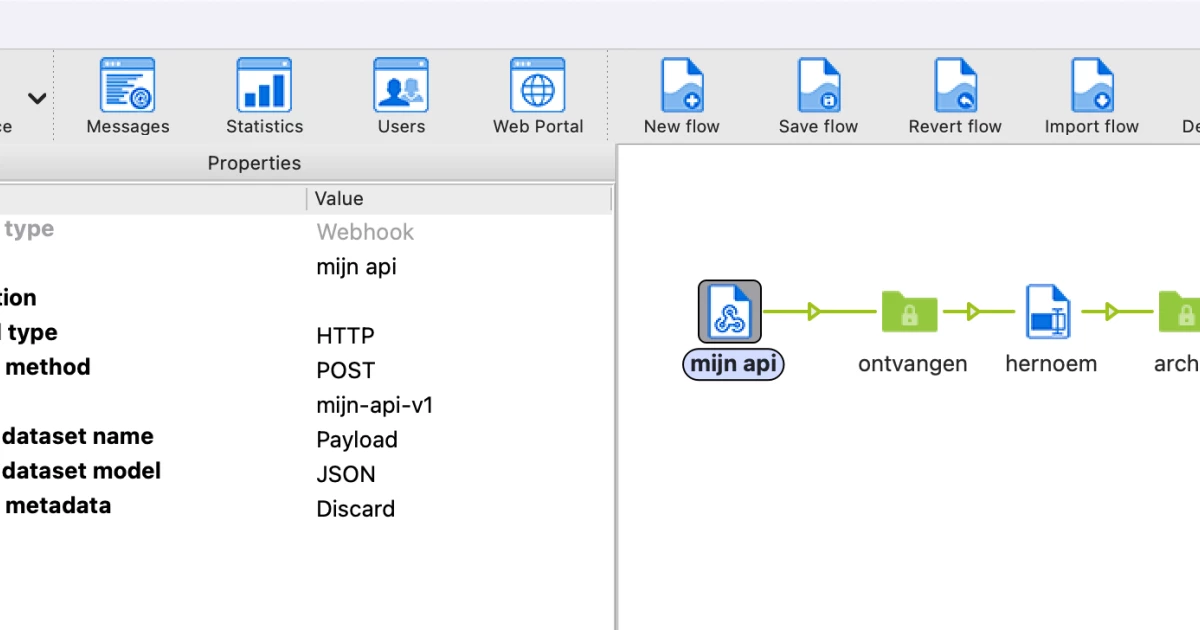Change the JSON dataset model value

click(346, 474)
